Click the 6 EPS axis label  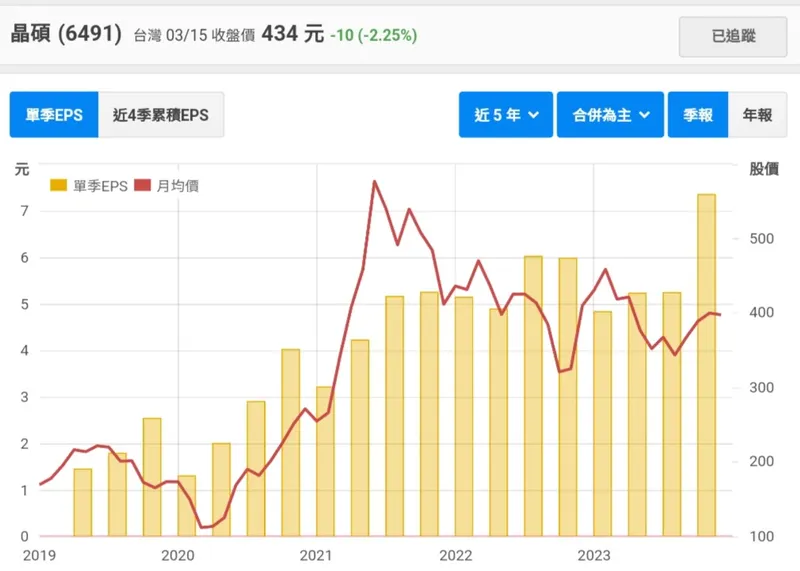point(24,258)
